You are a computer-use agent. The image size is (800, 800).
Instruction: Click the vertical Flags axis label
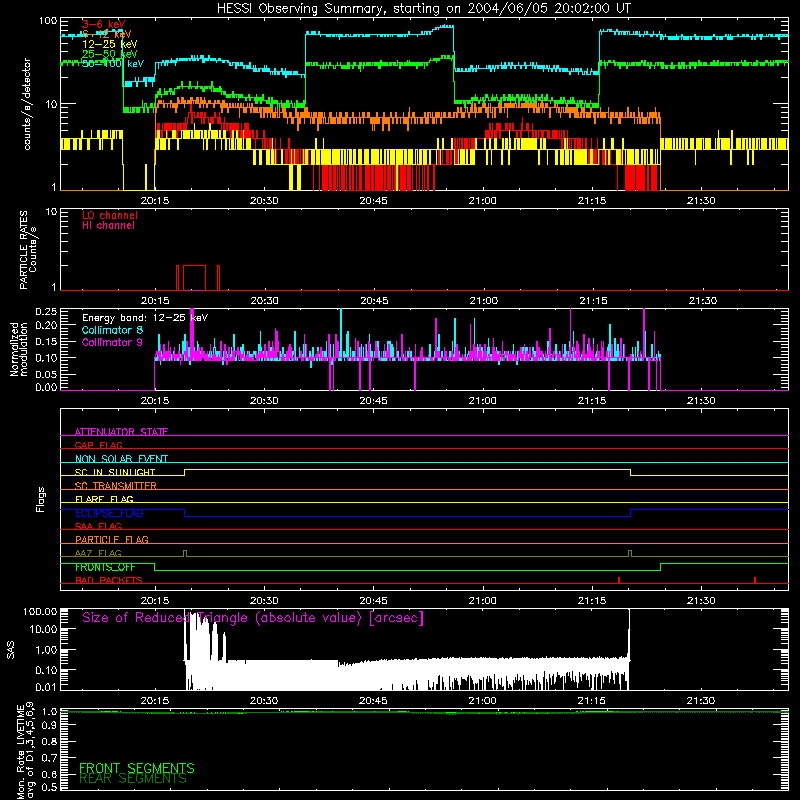tap(41, 499)
